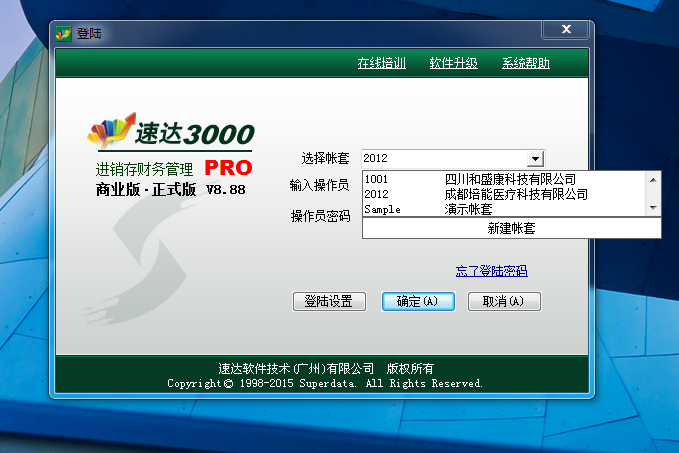
Task: Click 新建帐套 to create new account set
Action: 511,228
